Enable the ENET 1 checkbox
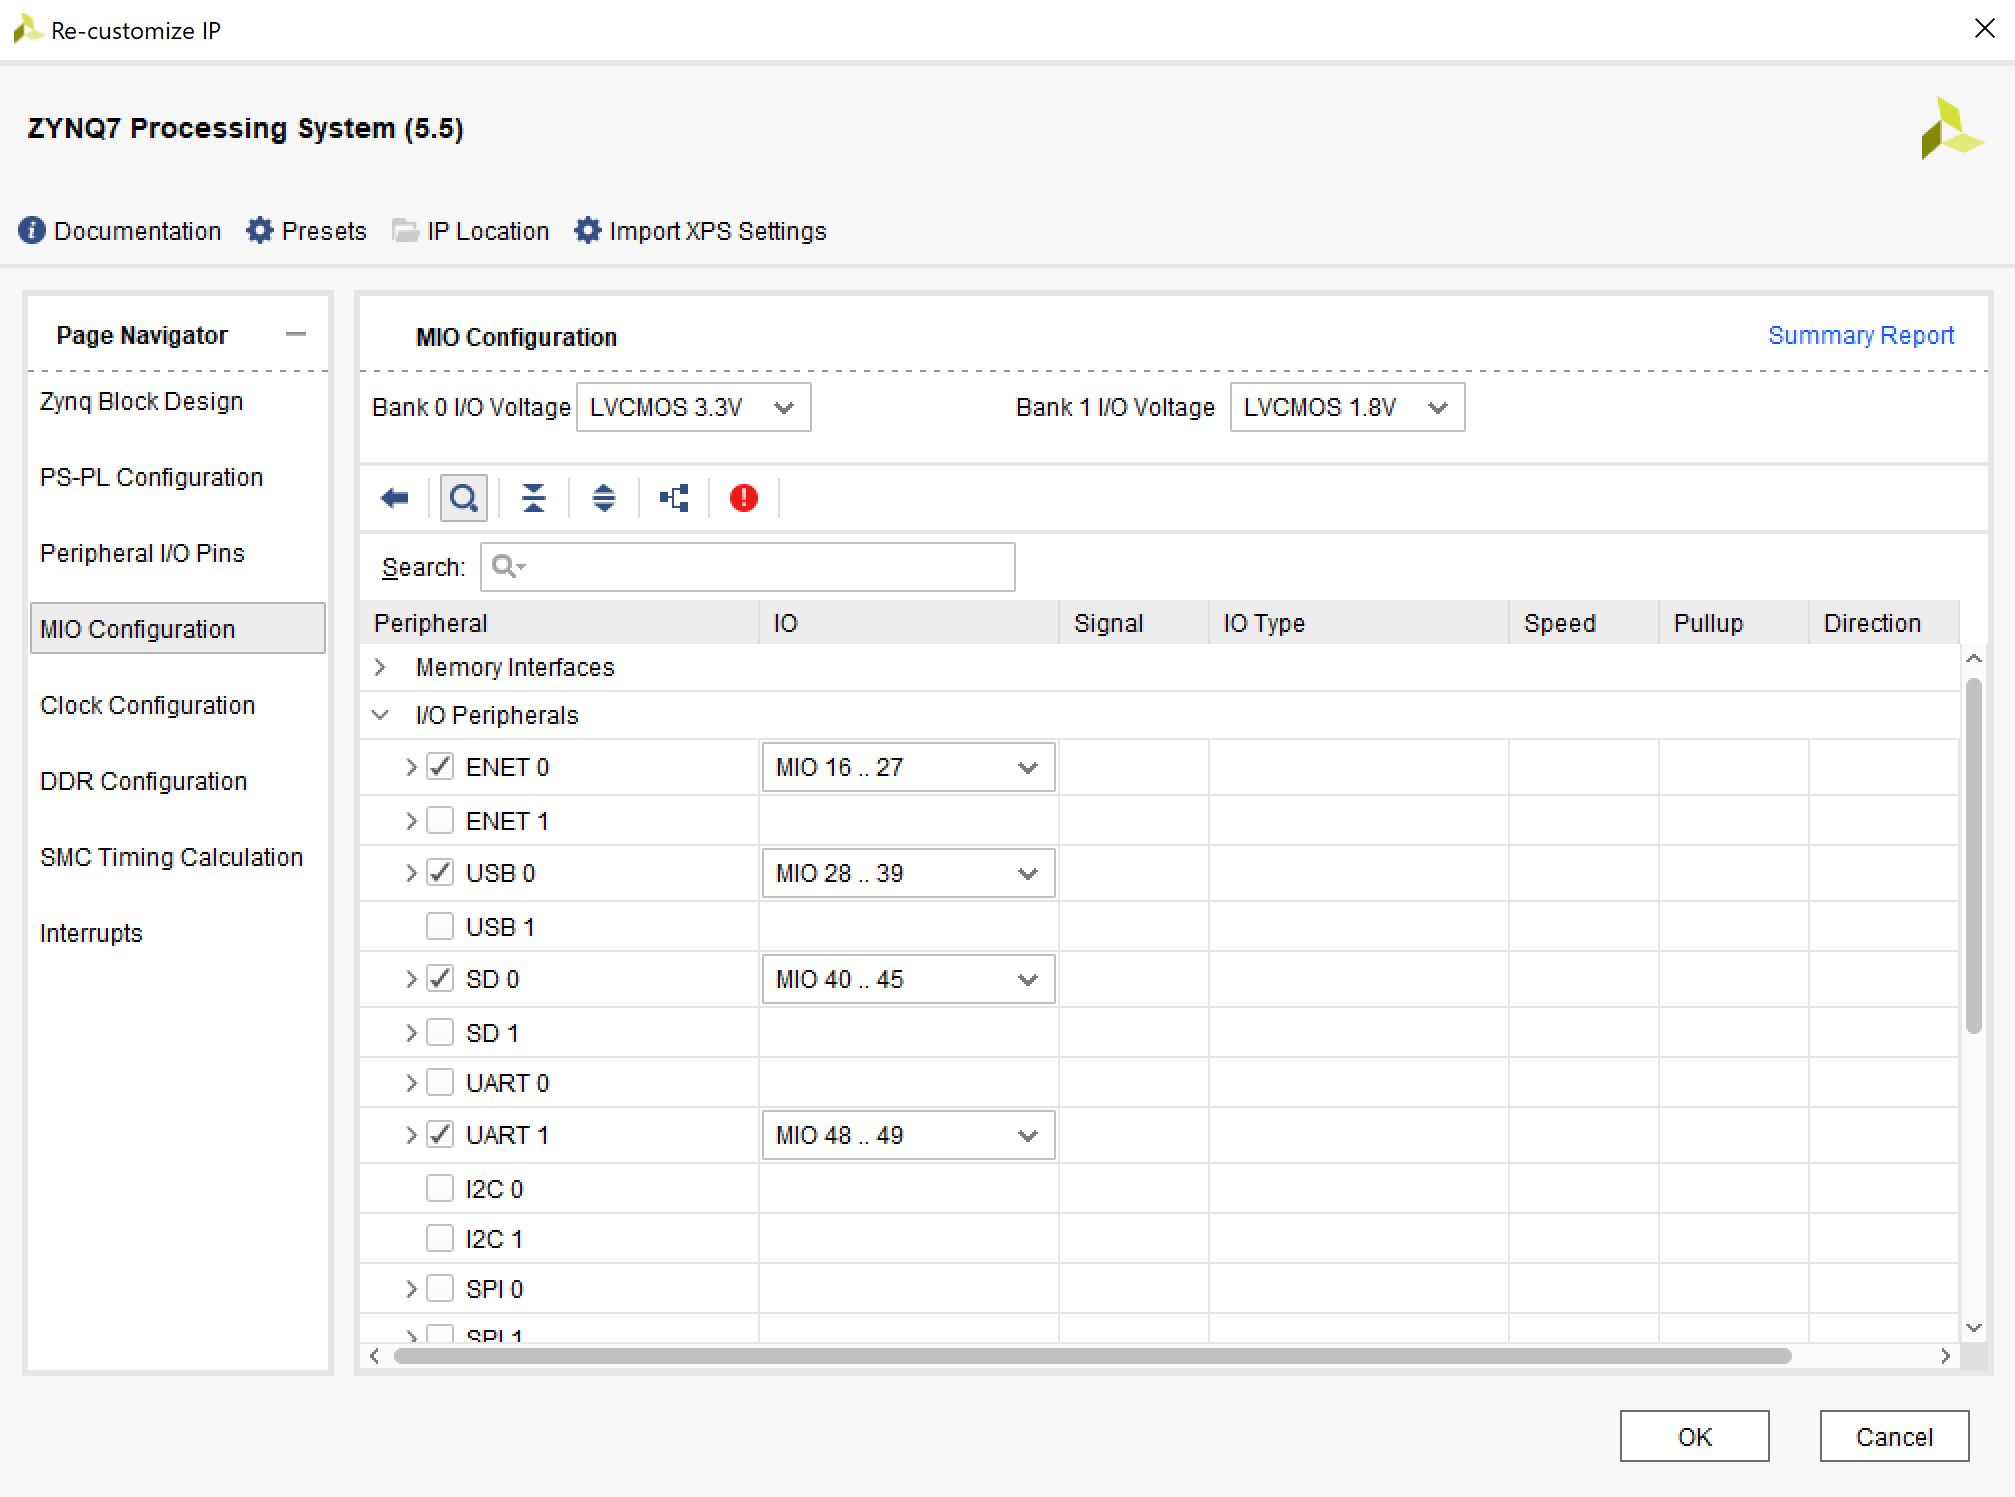The image size is (2015, 1497). pos(440,821)
